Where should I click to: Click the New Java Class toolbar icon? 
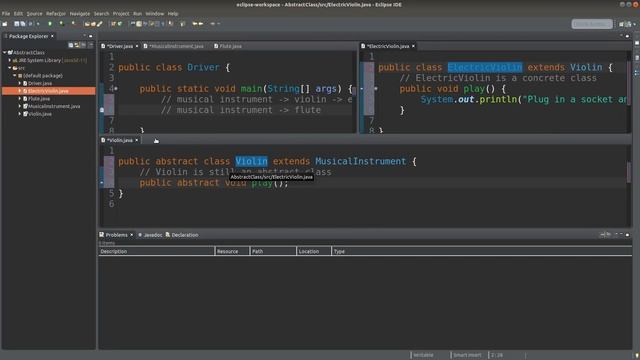click(120, 24)
